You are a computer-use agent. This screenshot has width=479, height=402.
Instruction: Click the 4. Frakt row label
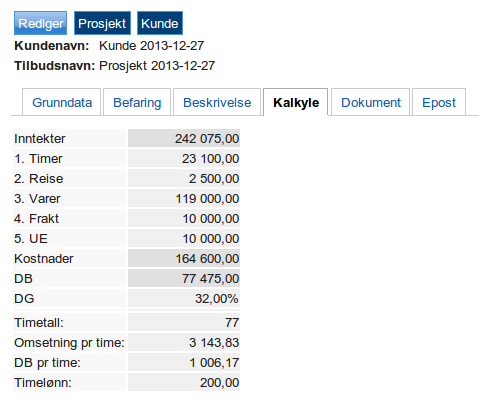(x=36, y=219)
